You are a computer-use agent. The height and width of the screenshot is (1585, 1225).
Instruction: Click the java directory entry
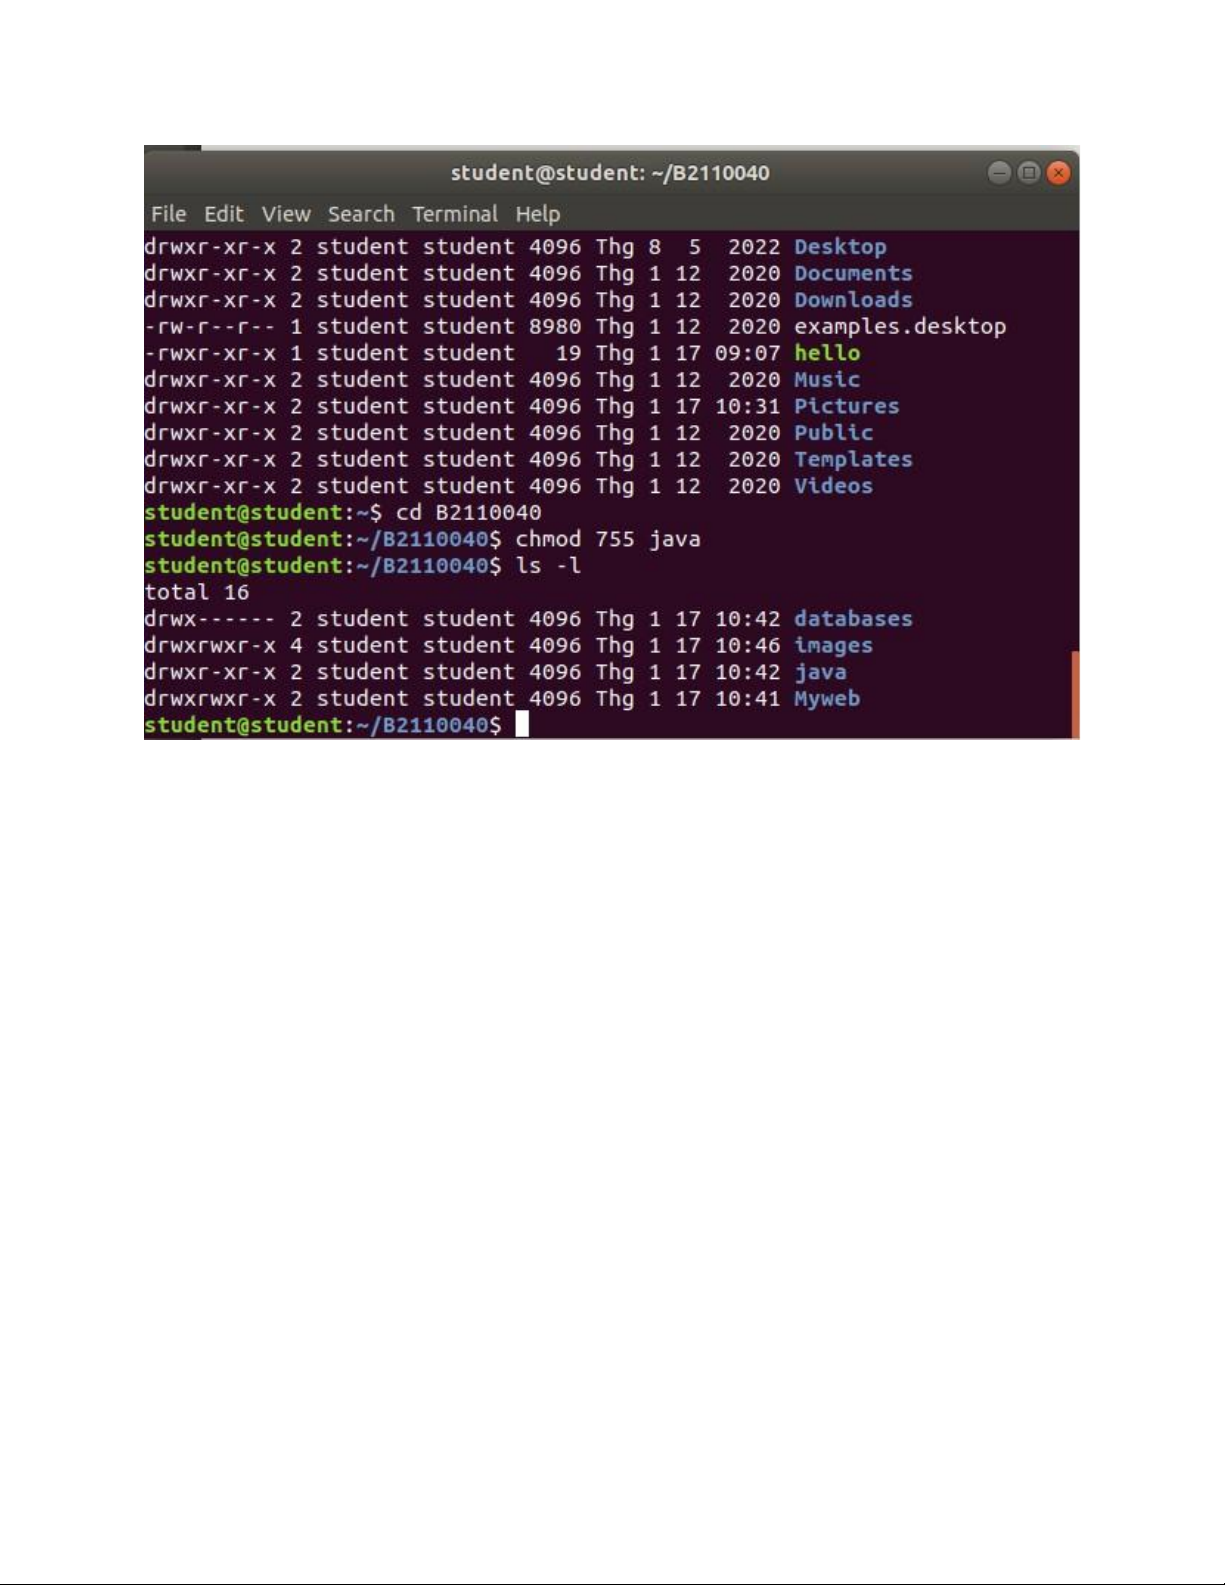(x=820, y=673)
